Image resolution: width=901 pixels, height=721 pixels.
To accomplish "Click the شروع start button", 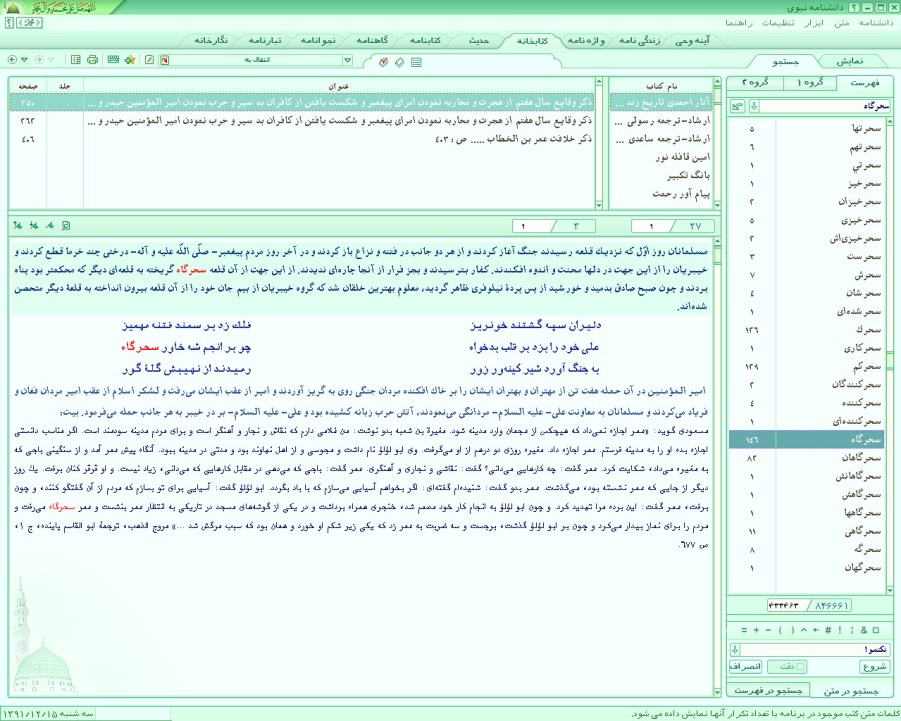I will [x=874, y=667].
